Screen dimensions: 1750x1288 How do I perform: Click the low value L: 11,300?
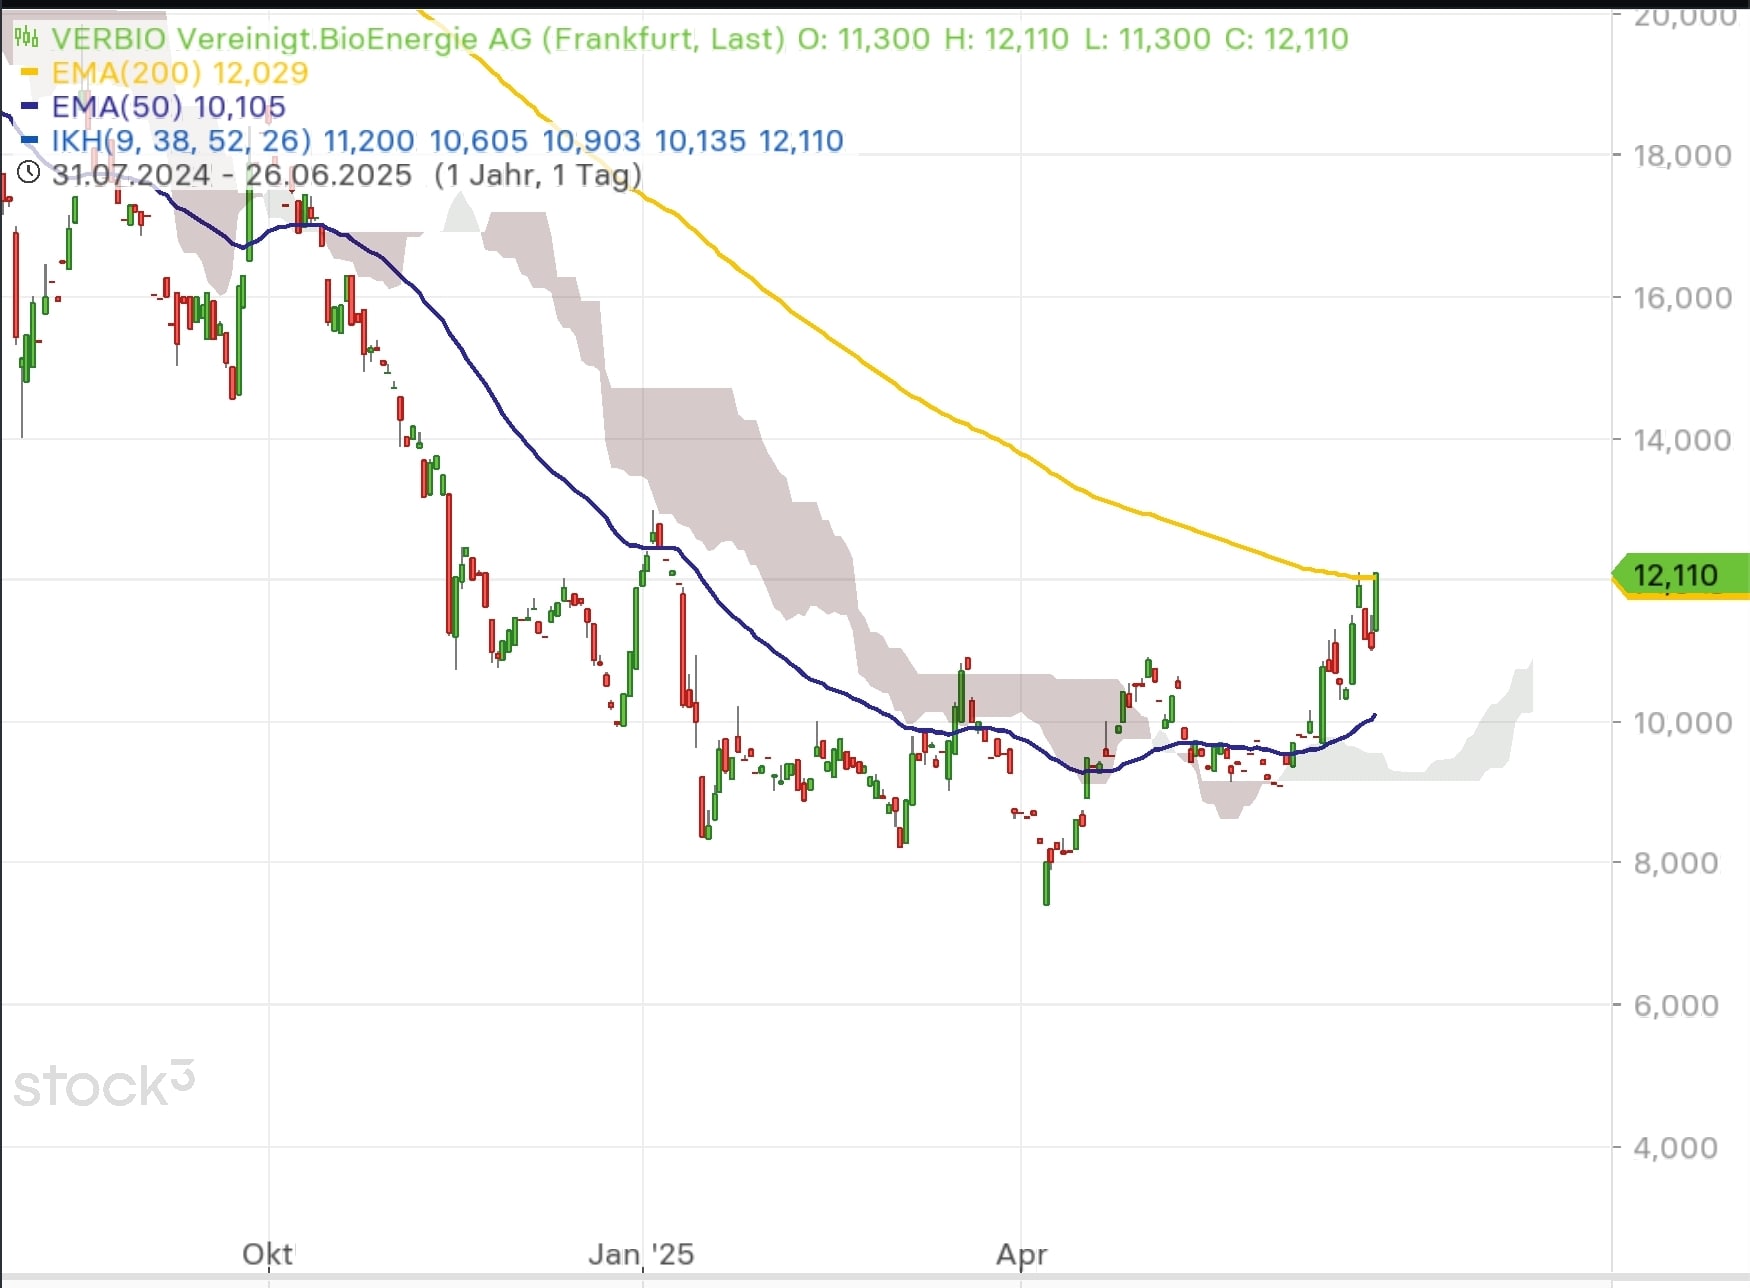1146,39
